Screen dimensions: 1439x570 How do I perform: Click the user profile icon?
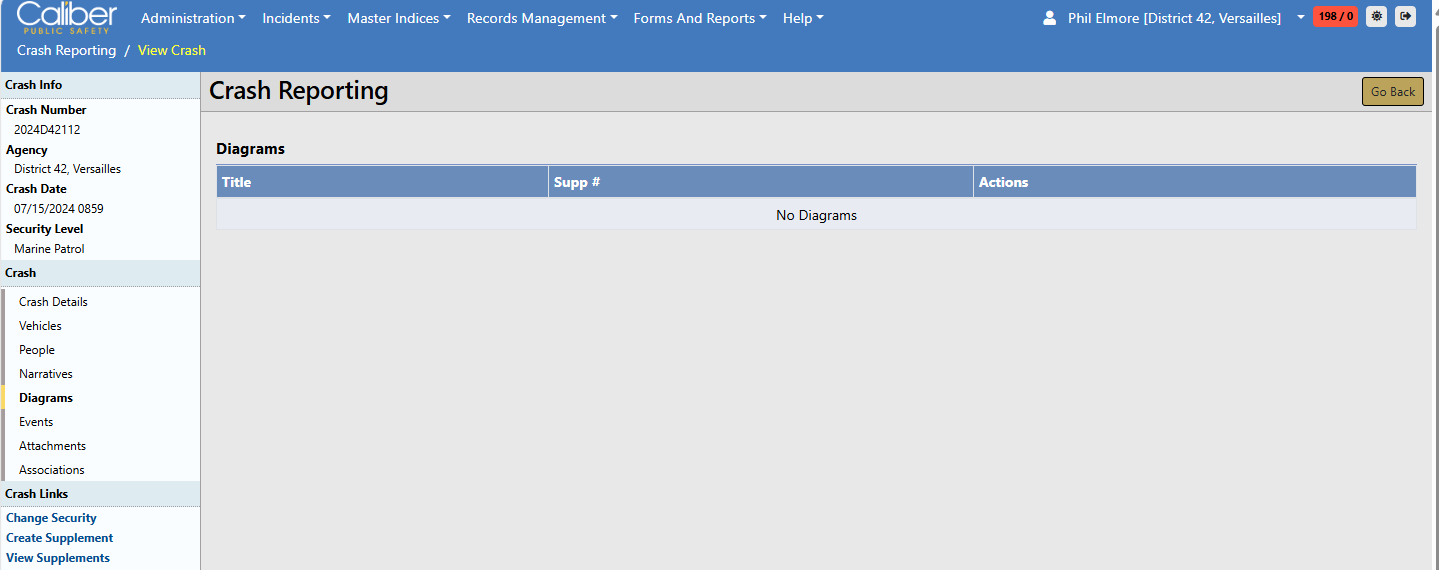[x=1049, y=18]
